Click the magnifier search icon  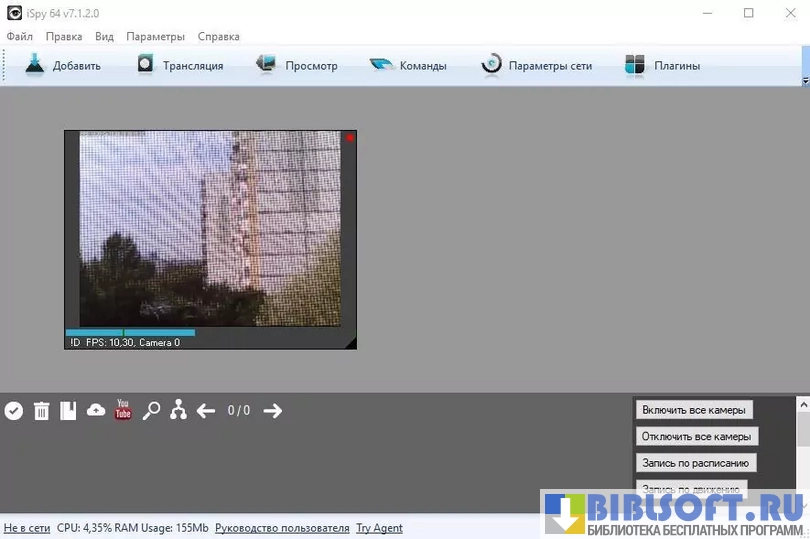point(151,410)
